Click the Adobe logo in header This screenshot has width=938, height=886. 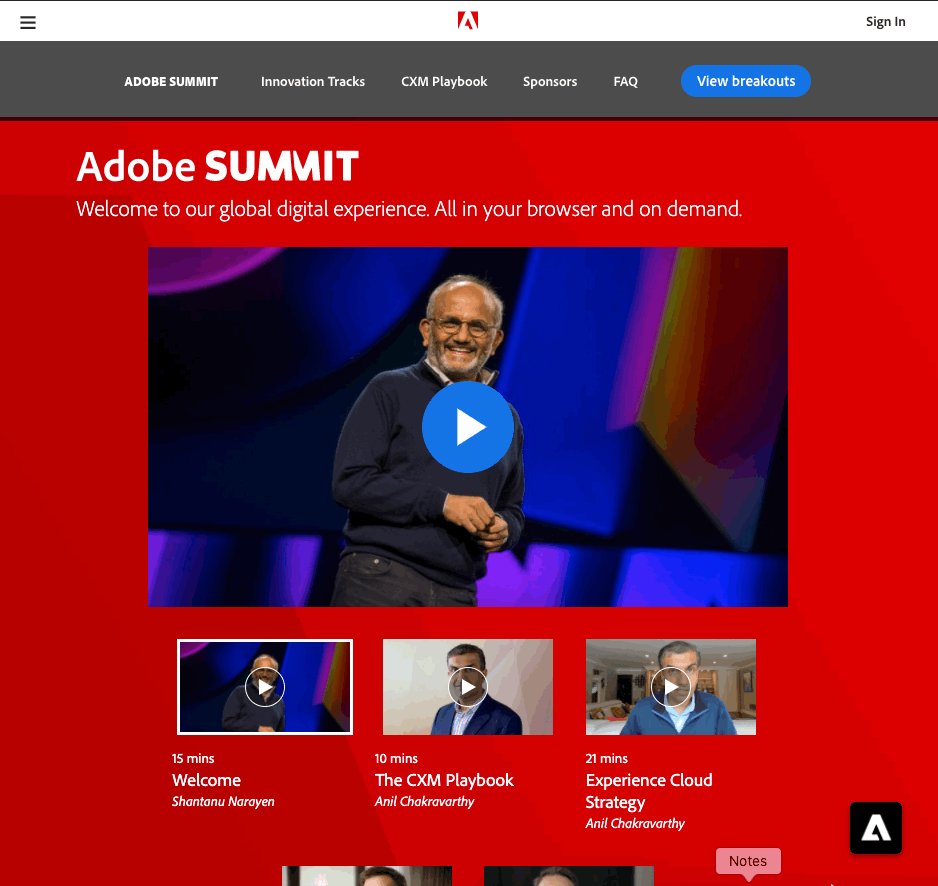[468, 20]
